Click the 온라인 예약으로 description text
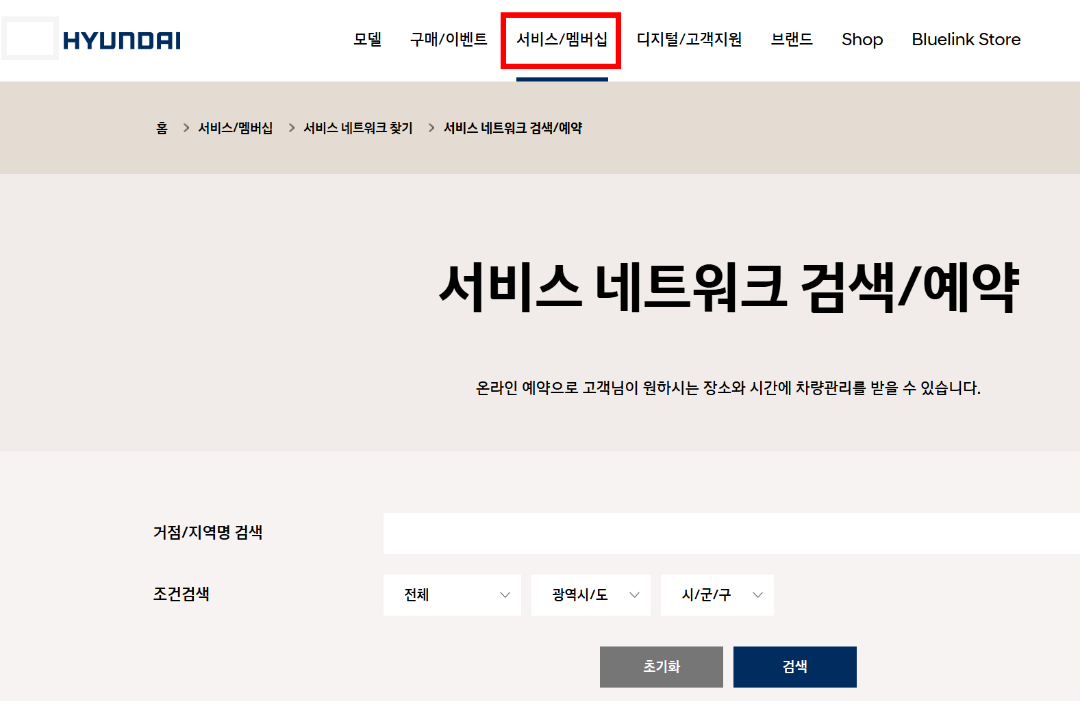The width and height of the screenshot is (1080, 701). click(x=728, y=388)
